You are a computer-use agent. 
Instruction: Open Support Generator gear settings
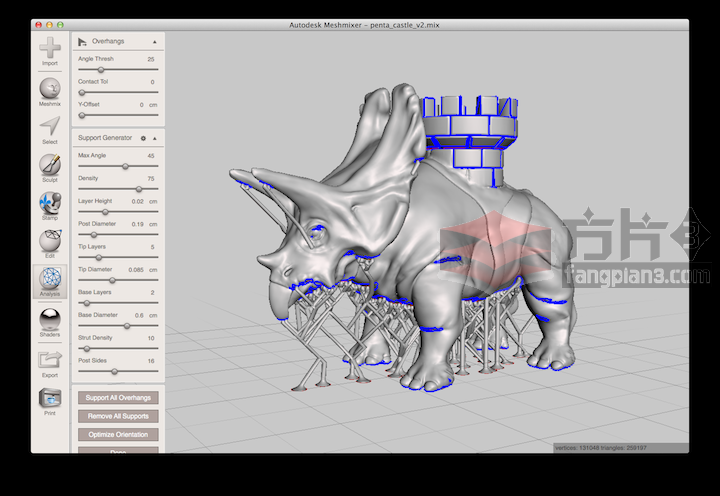pyautogui.click(x=143, y=138)
